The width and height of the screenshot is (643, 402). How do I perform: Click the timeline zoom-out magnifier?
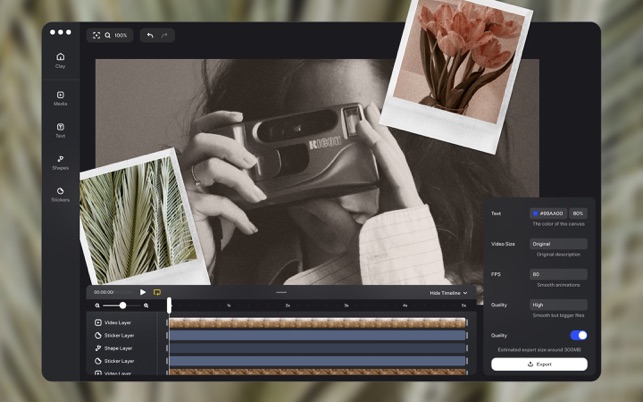click(97, 306)
